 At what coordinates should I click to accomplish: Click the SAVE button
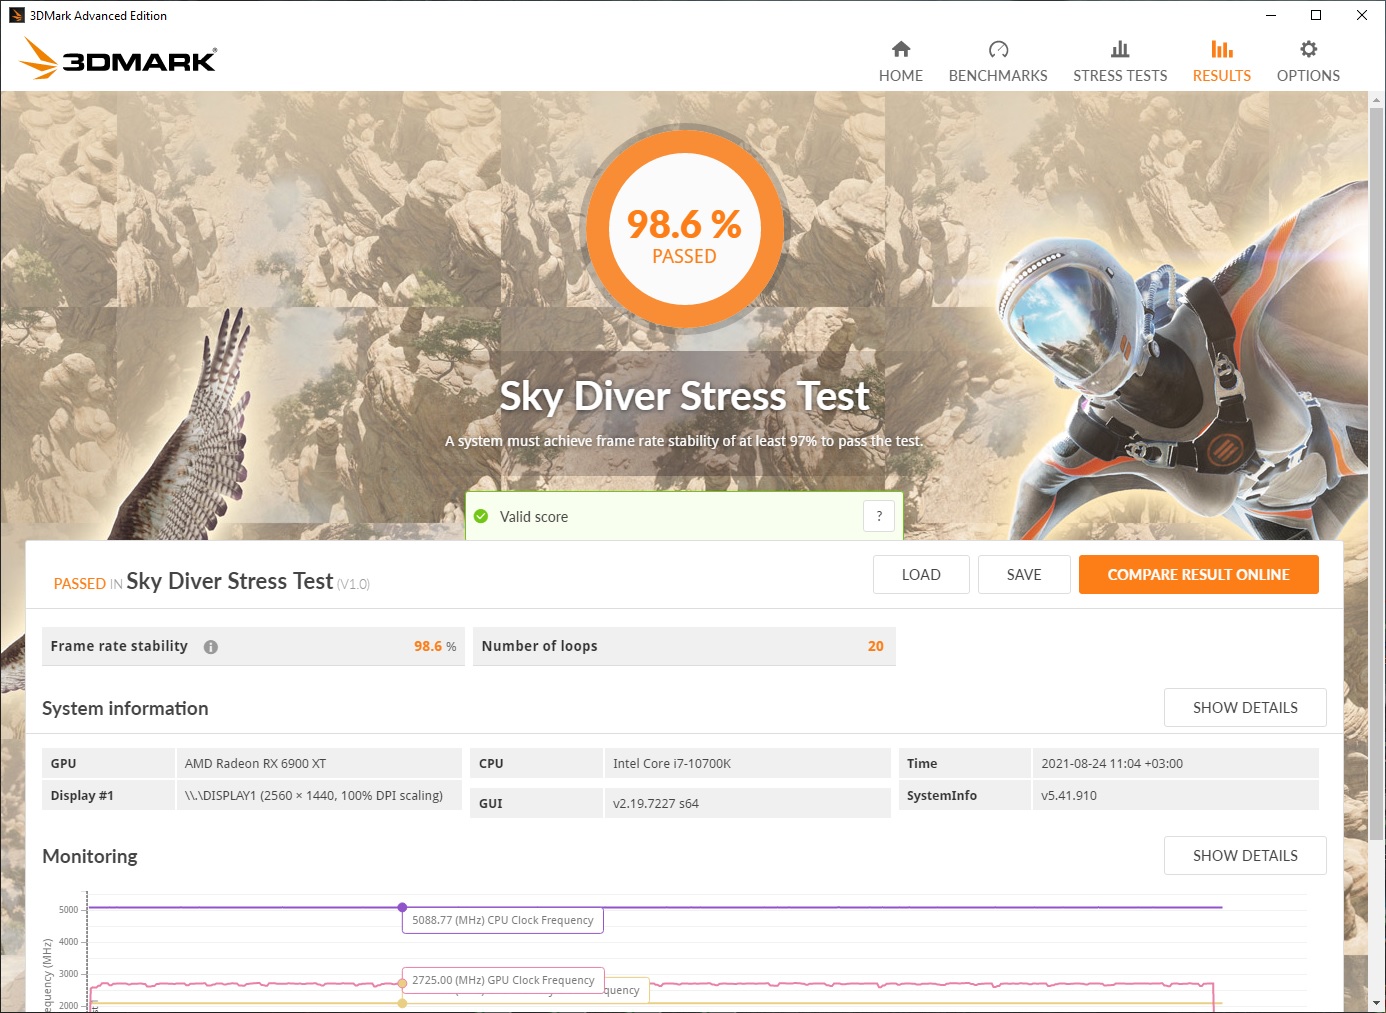tap(1024, 575)
